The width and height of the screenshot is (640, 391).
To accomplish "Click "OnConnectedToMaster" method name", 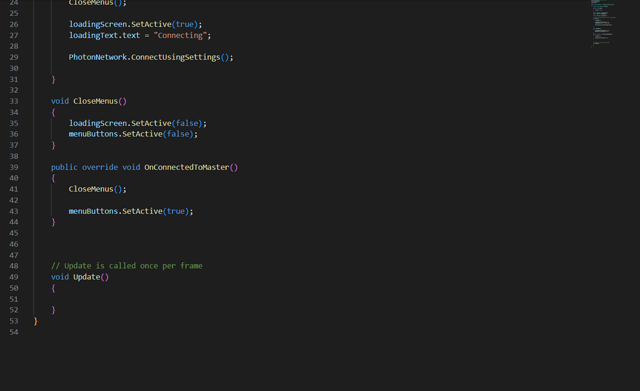I will coord(187,167).
